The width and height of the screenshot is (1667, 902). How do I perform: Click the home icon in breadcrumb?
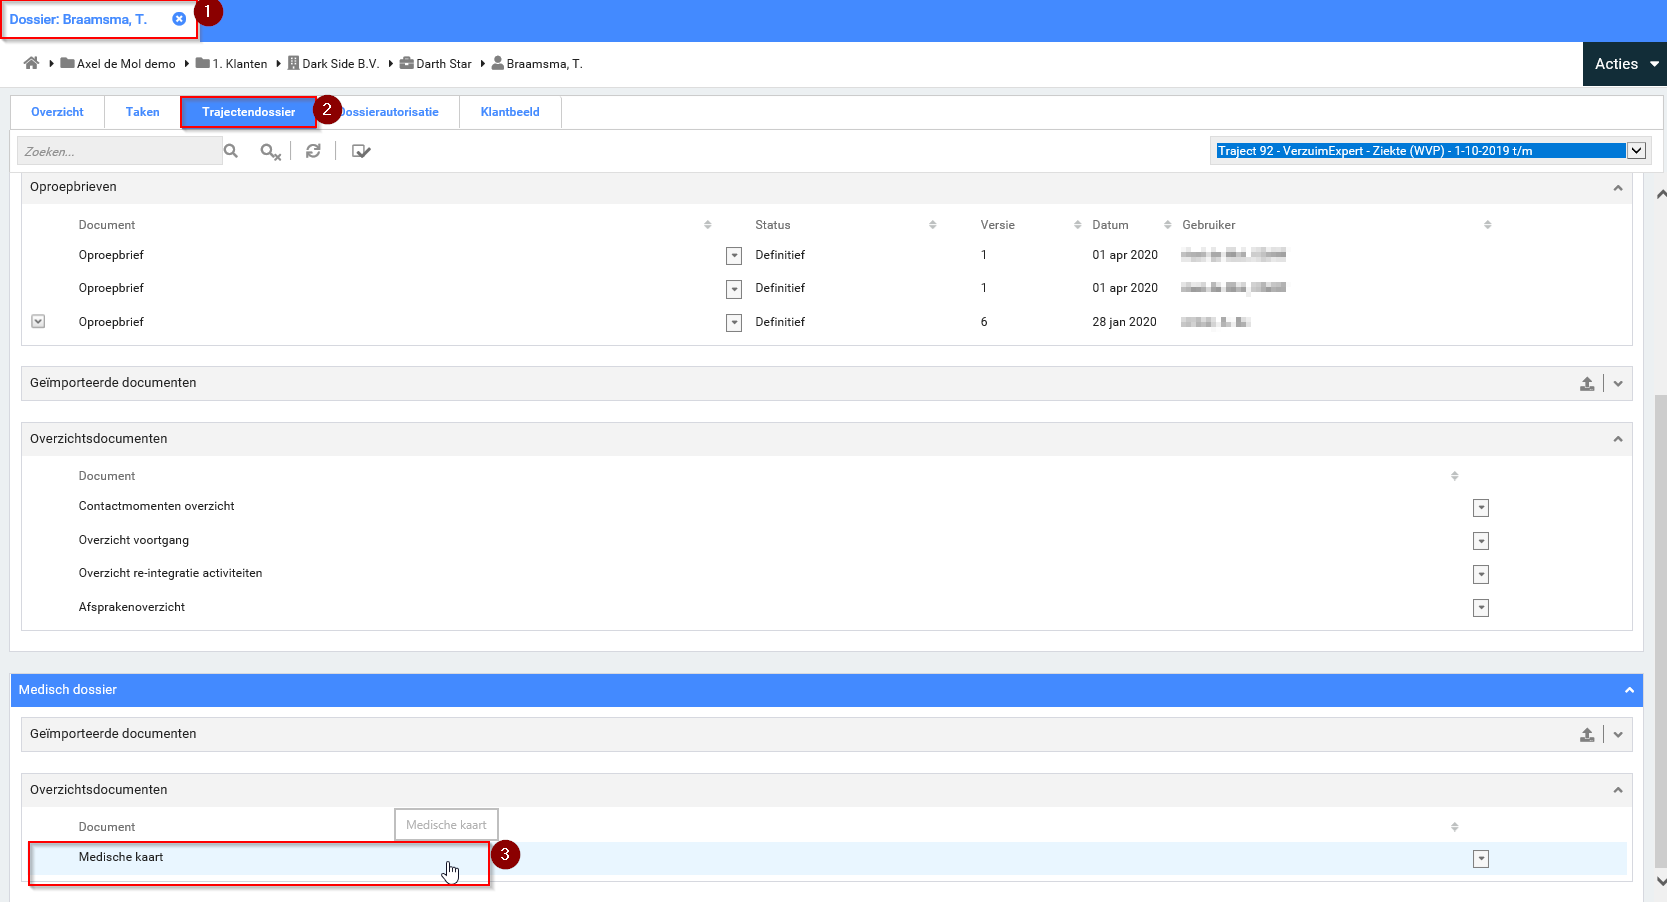coord(31,63)
